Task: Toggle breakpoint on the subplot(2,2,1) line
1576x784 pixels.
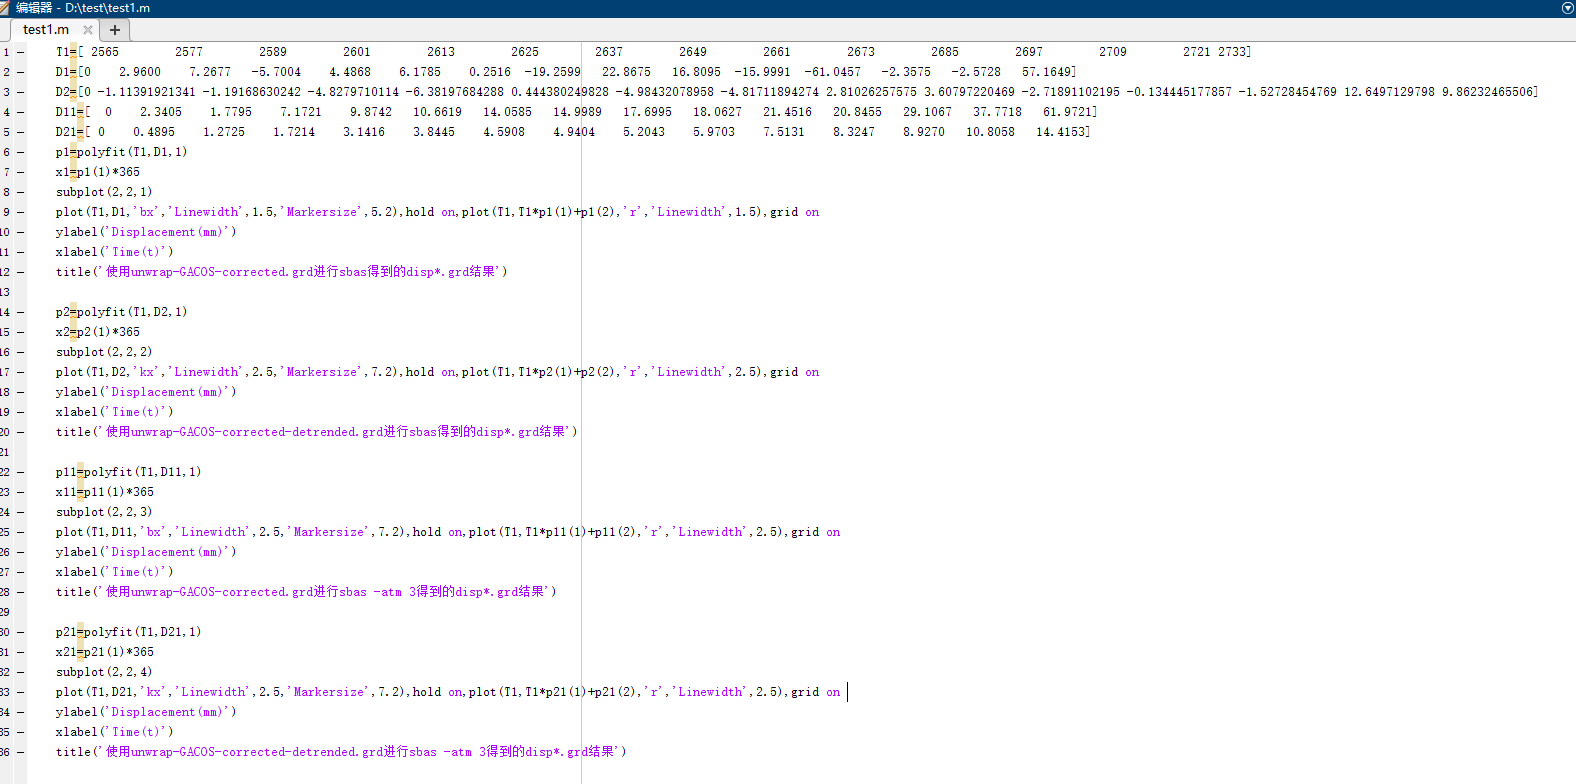Action: tap(20, 192)
